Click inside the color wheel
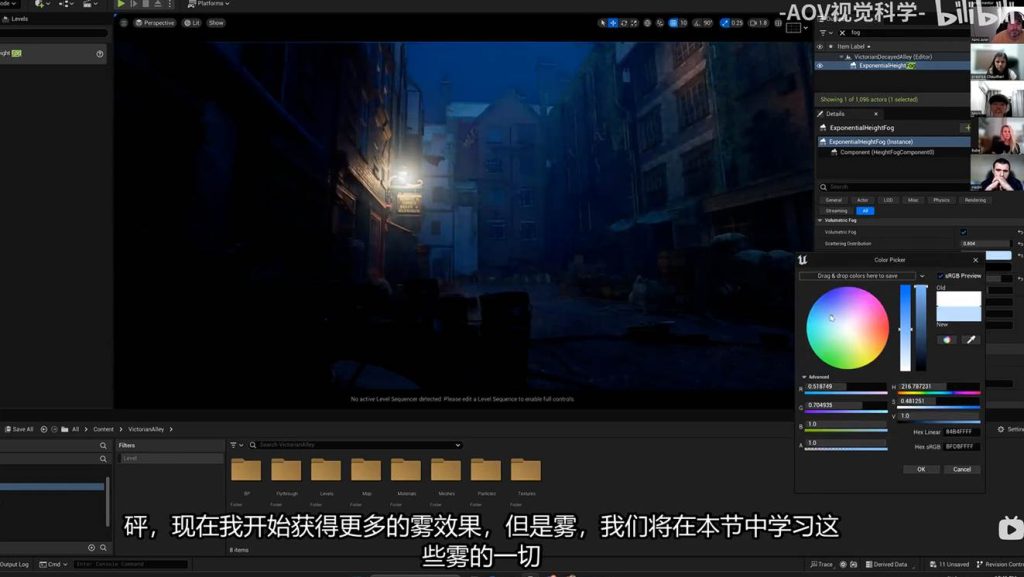This screenshot has width=1024, height=577. pos(847,328)
